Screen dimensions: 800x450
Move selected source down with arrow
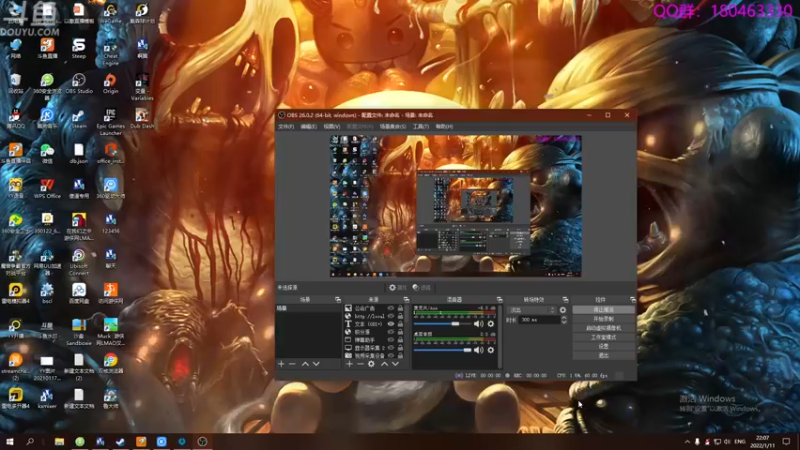click(x=395, y=364)
